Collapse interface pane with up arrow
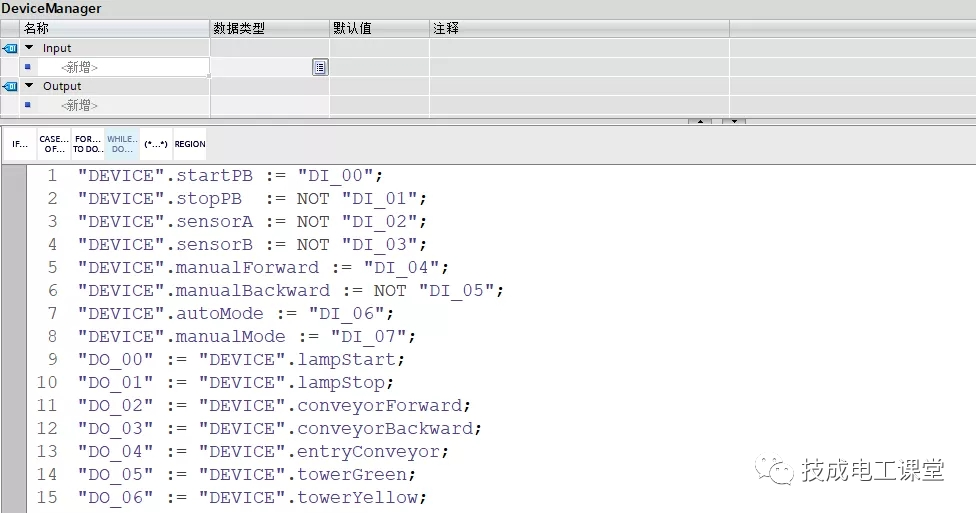976x513 pixels. click(x=700, y=121)
